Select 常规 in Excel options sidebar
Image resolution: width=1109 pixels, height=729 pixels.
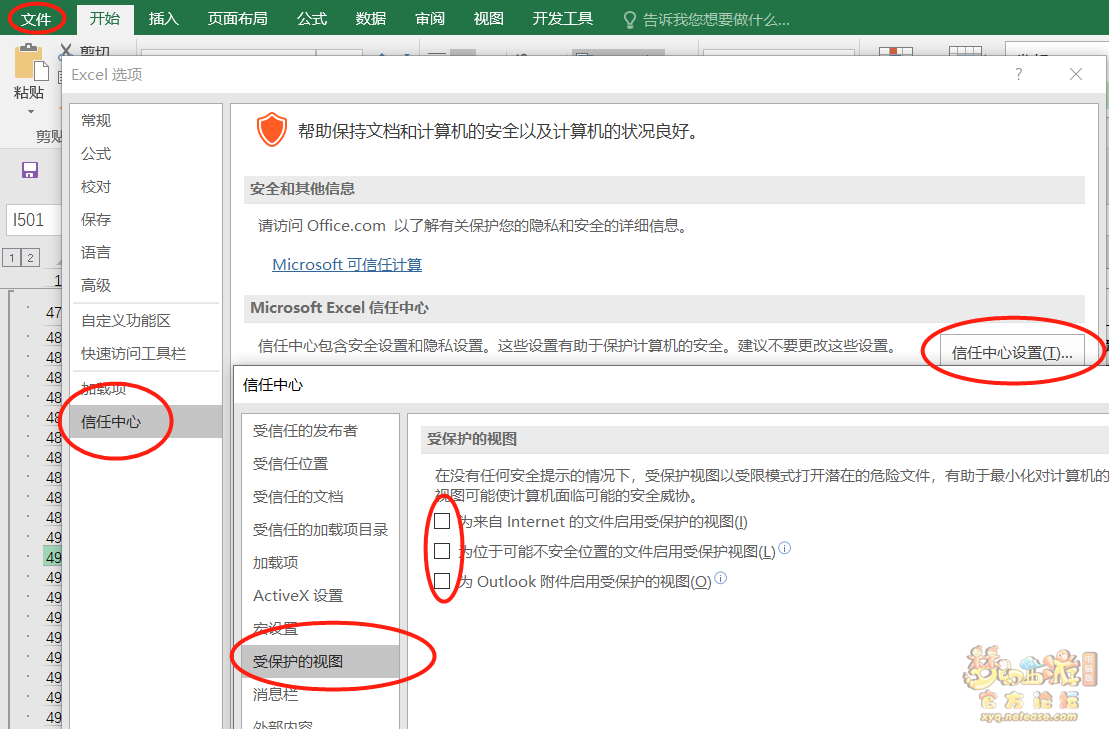tap(146, 121)
